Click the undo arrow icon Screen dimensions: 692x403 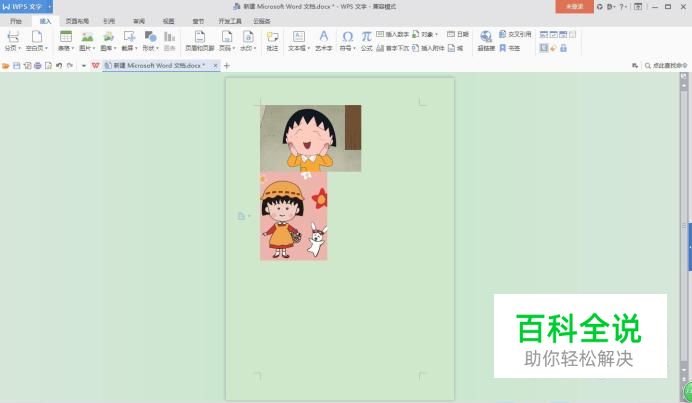point(59,66)
